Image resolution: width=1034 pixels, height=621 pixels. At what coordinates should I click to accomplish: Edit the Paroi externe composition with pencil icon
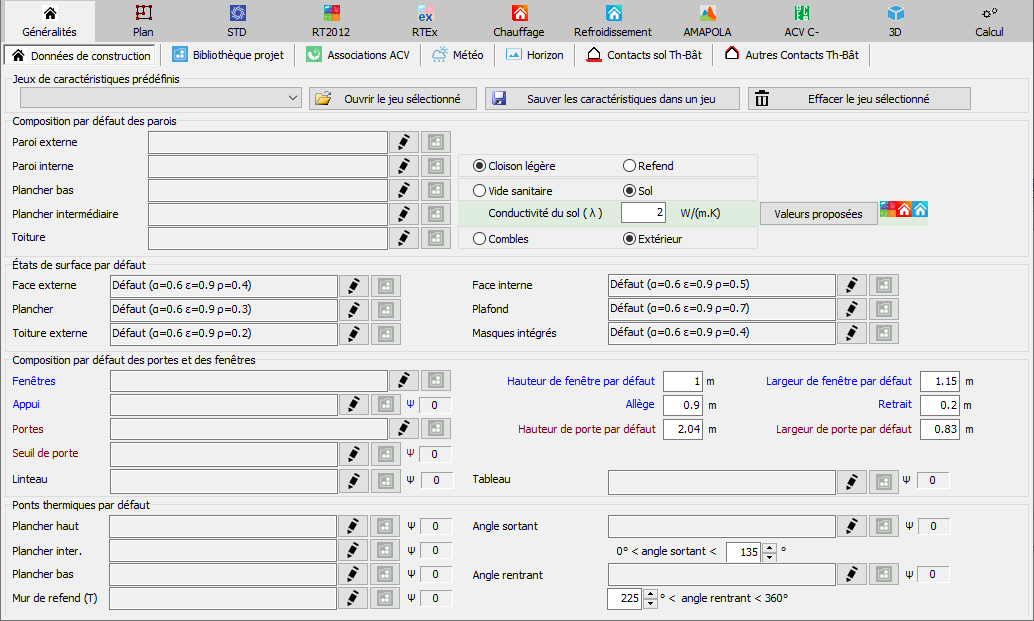[403, 142]
